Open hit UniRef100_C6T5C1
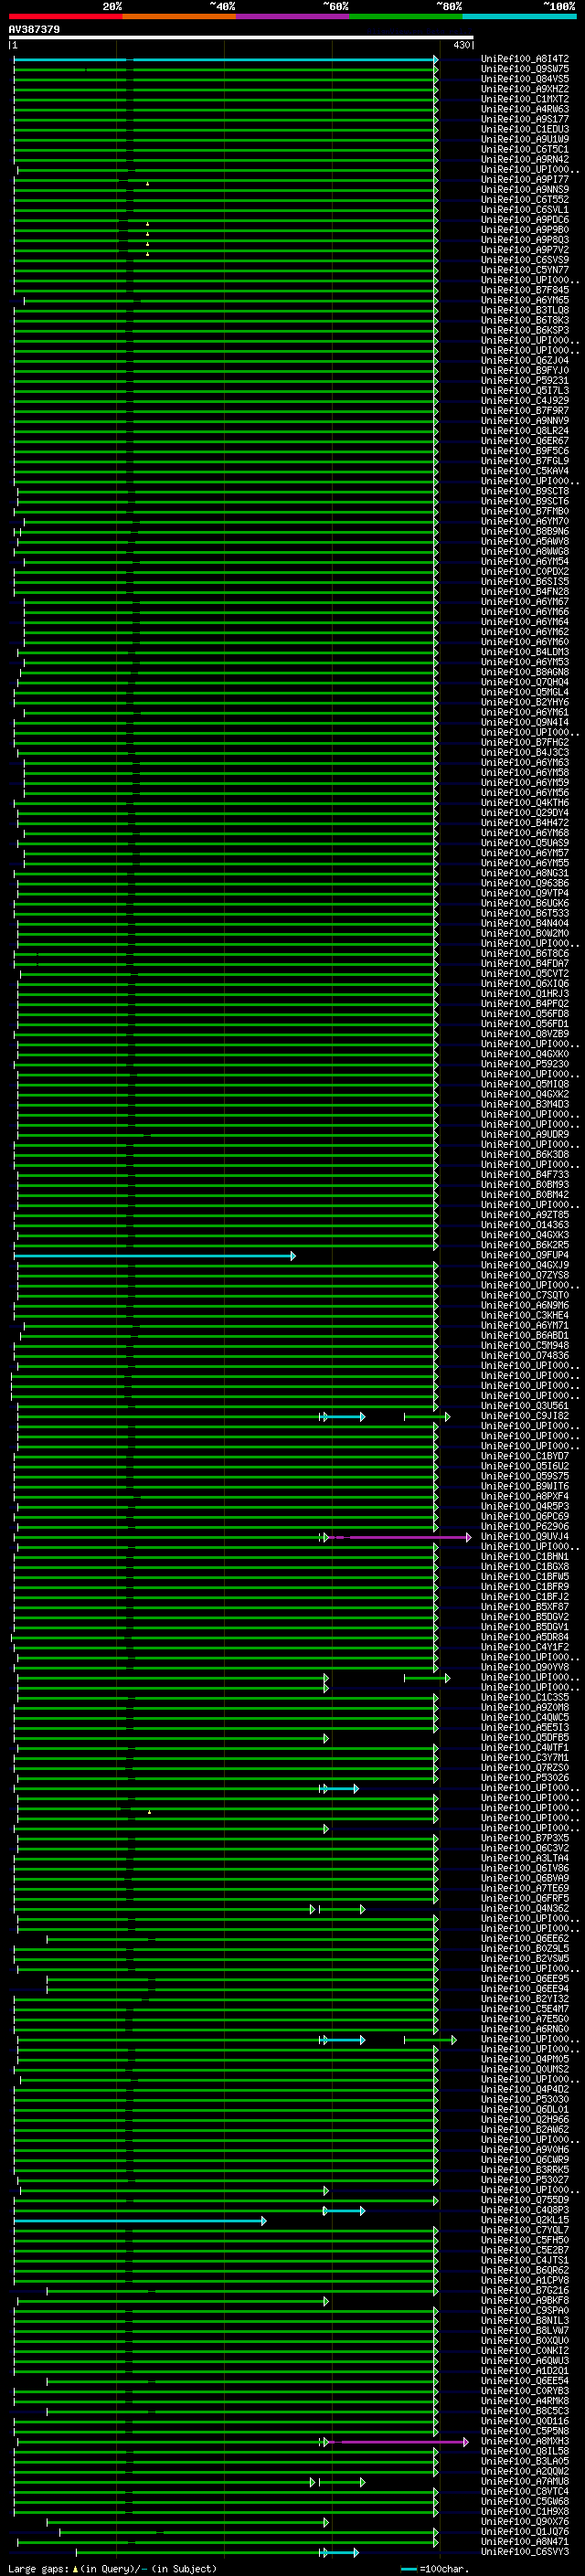Screen dimensions: 585x2576 pyautogui.click(x=525, y=150)
